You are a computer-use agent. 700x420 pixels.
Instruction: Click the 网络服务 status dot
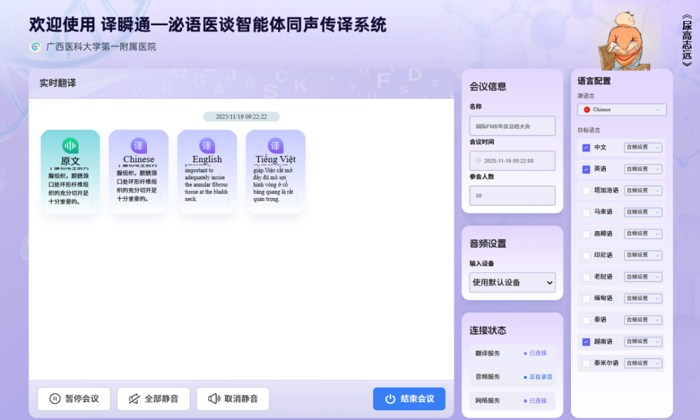point(525,401)
